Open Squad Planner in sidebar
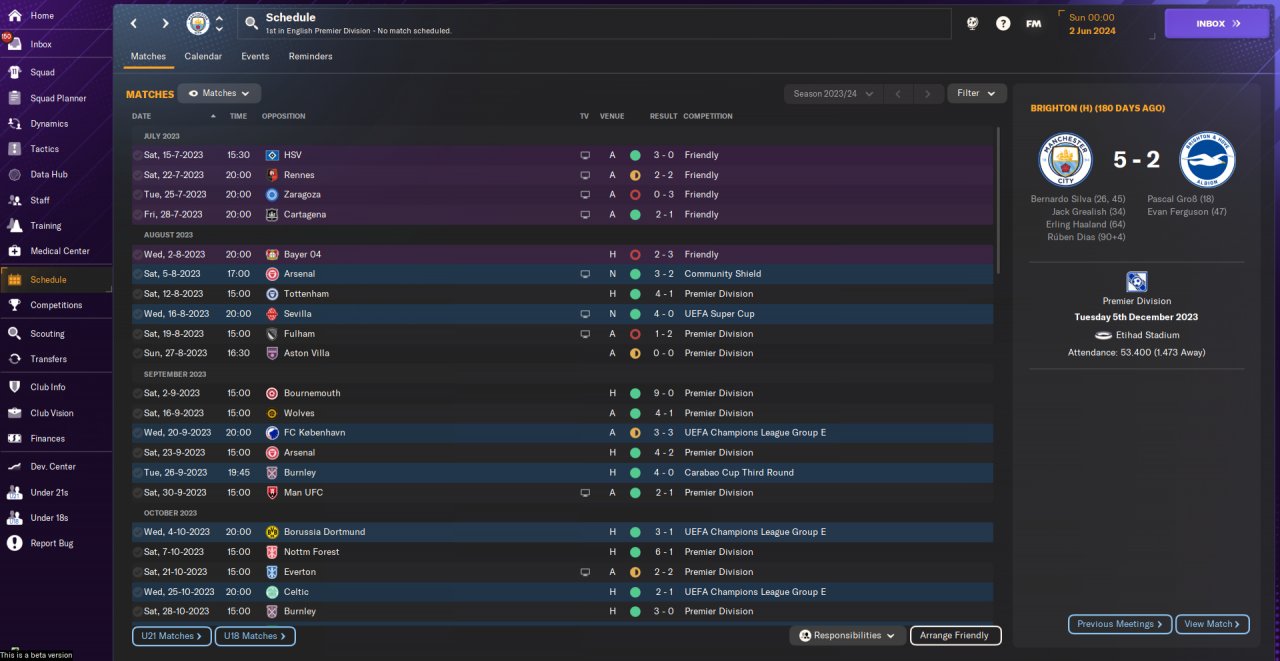This screenshot has width=1280, height=661. (x=58, y=98)
